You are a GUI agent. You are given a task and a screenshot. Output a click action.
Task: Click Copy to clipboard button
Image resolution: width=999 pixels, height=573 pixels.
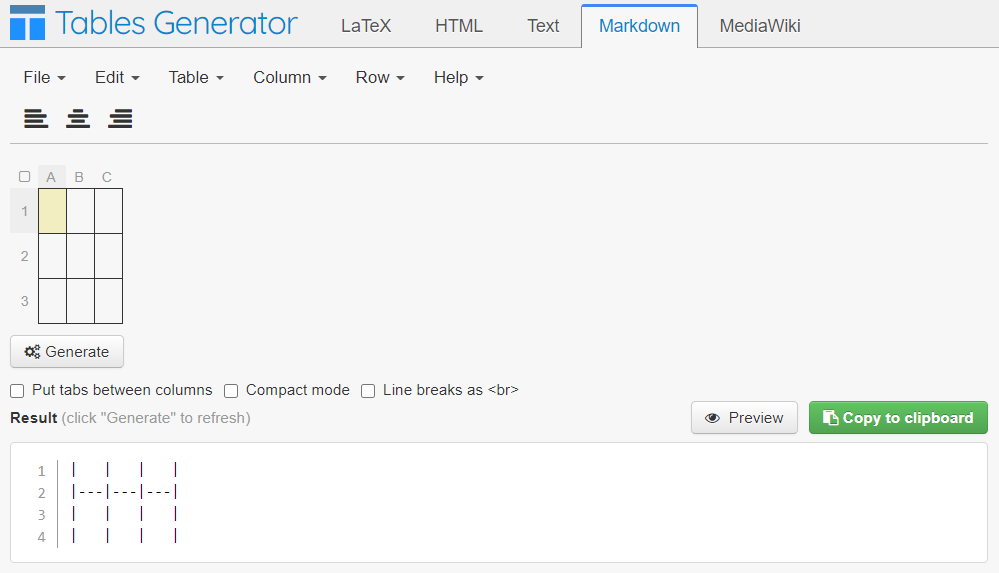coord(898,418)
